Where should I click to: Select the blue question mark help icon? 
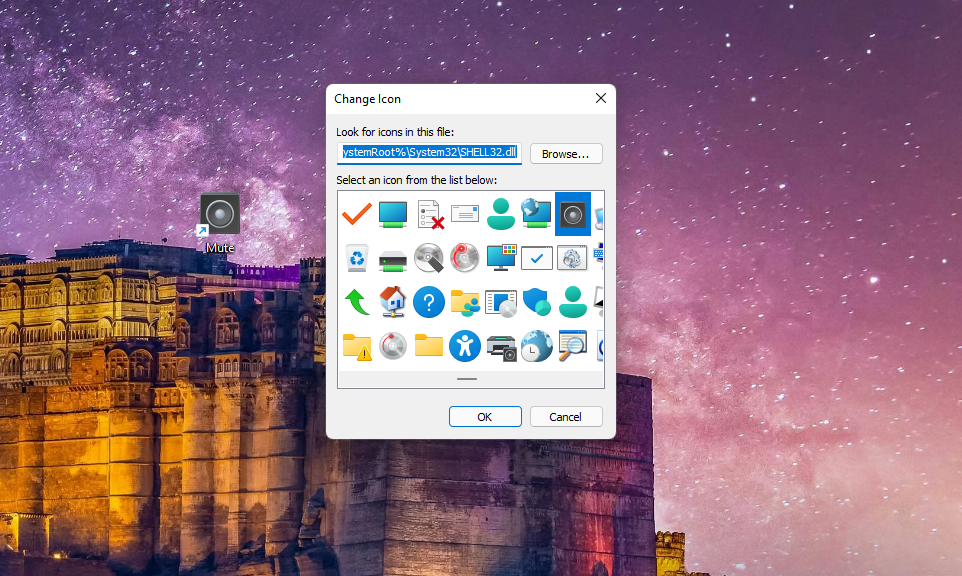429,302
